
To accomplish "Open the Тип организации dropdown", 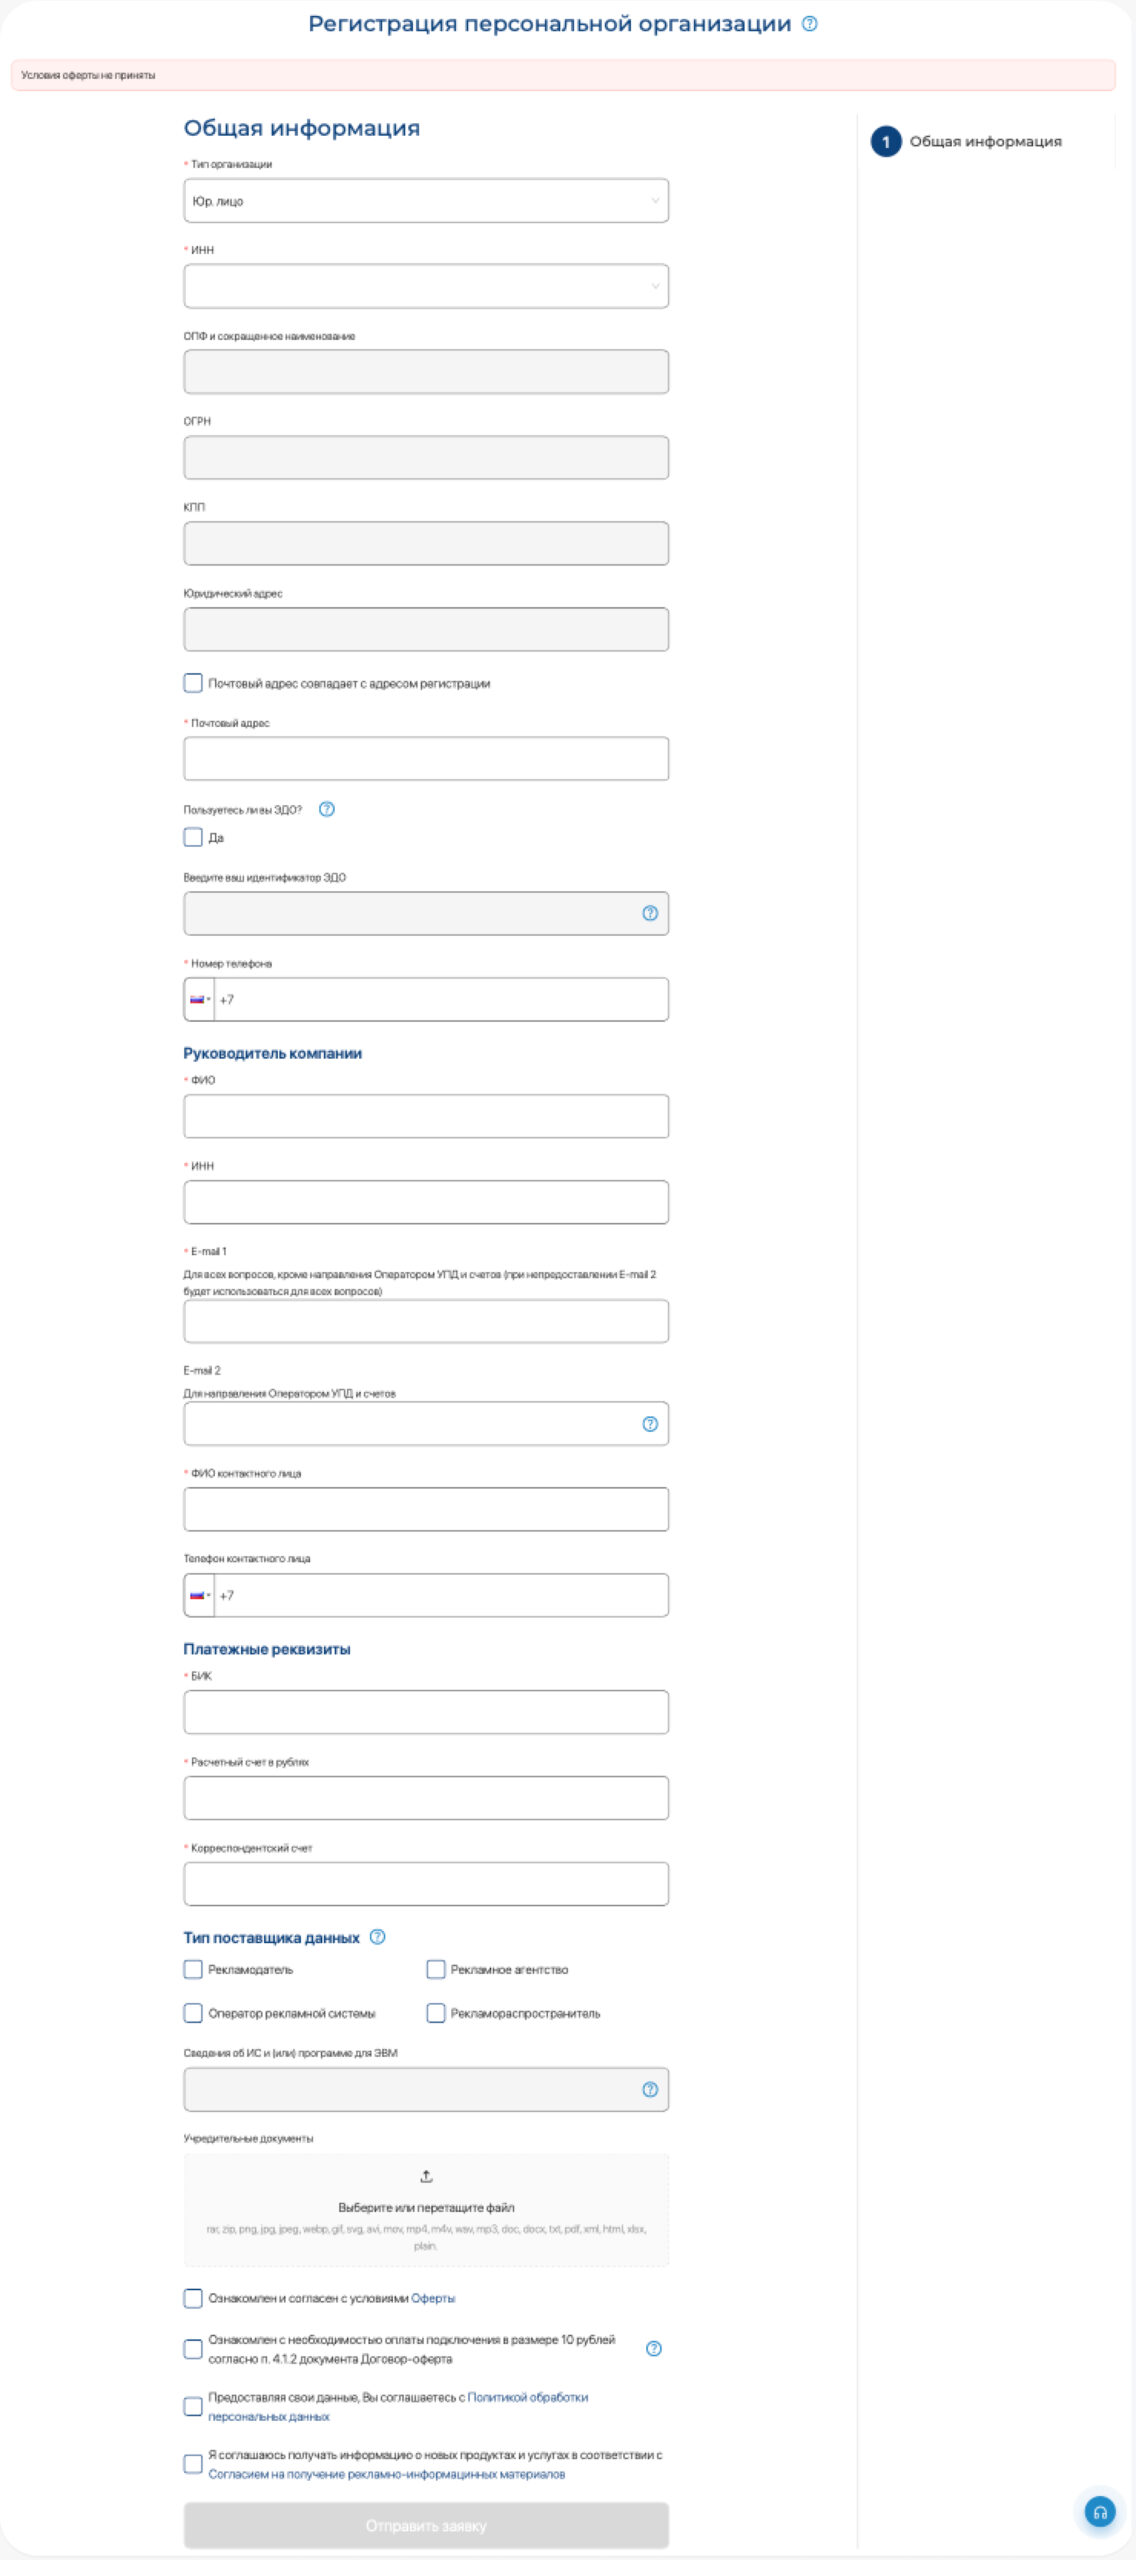I will point(426,201).
